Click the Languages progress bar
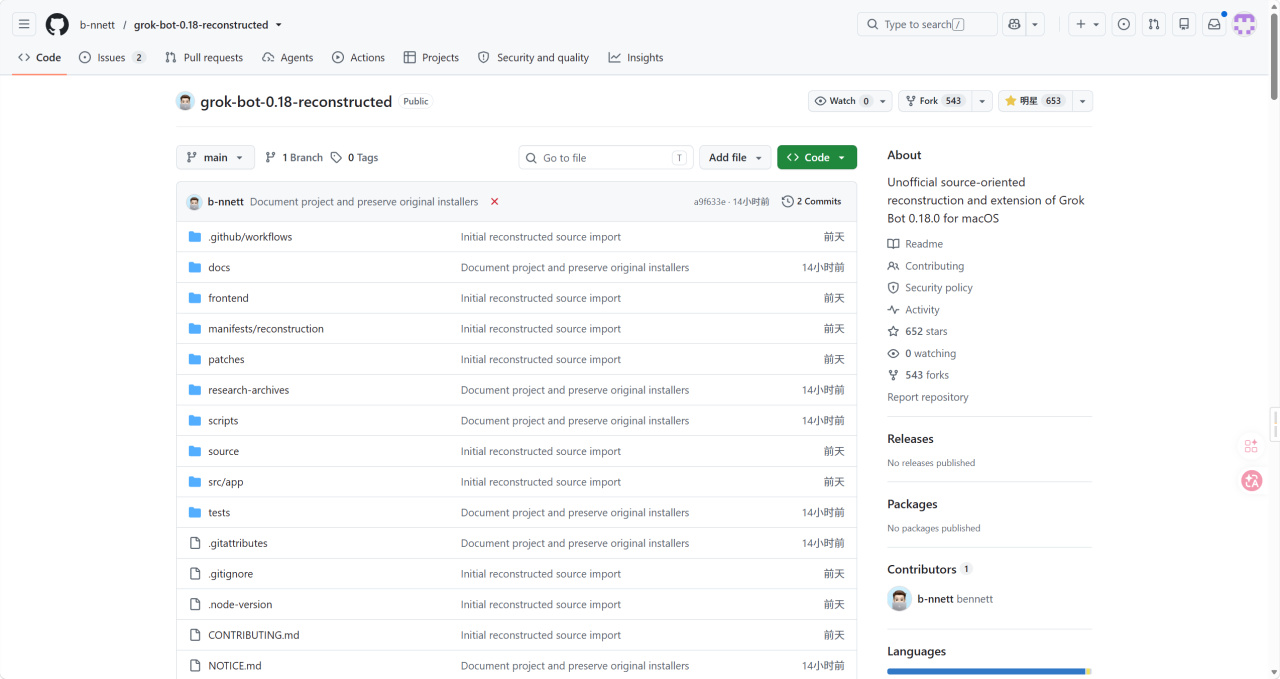The height and width of the screenshot is (679, 1280). tap(989, 671)
